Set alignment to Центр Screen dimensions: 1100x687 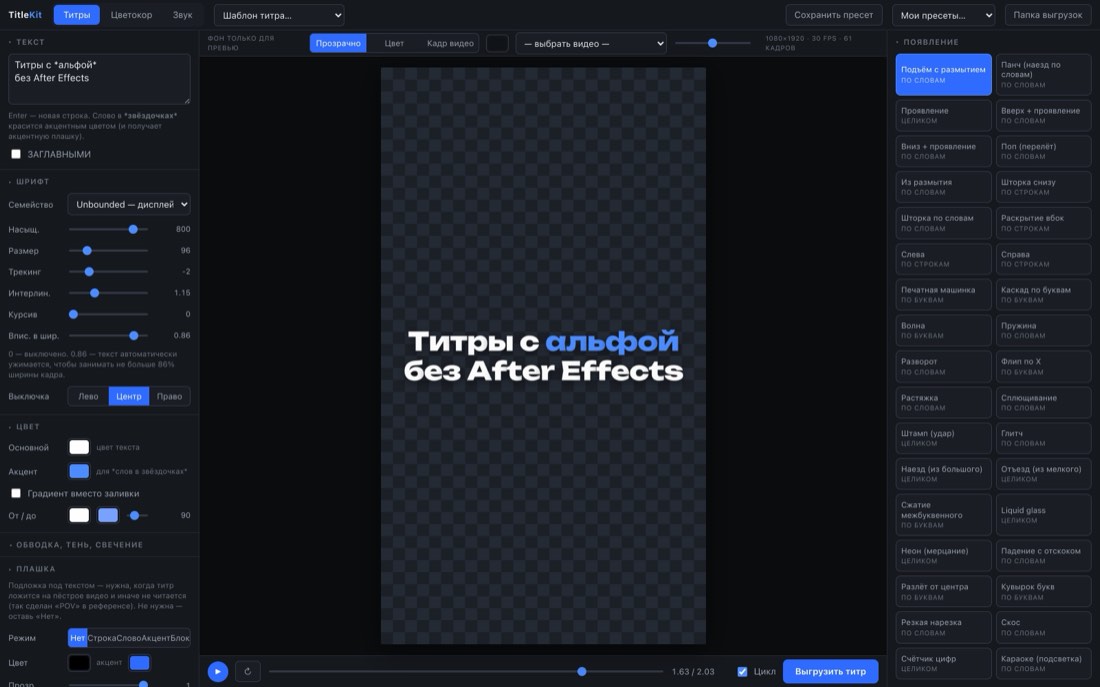[x=128, y=396]
